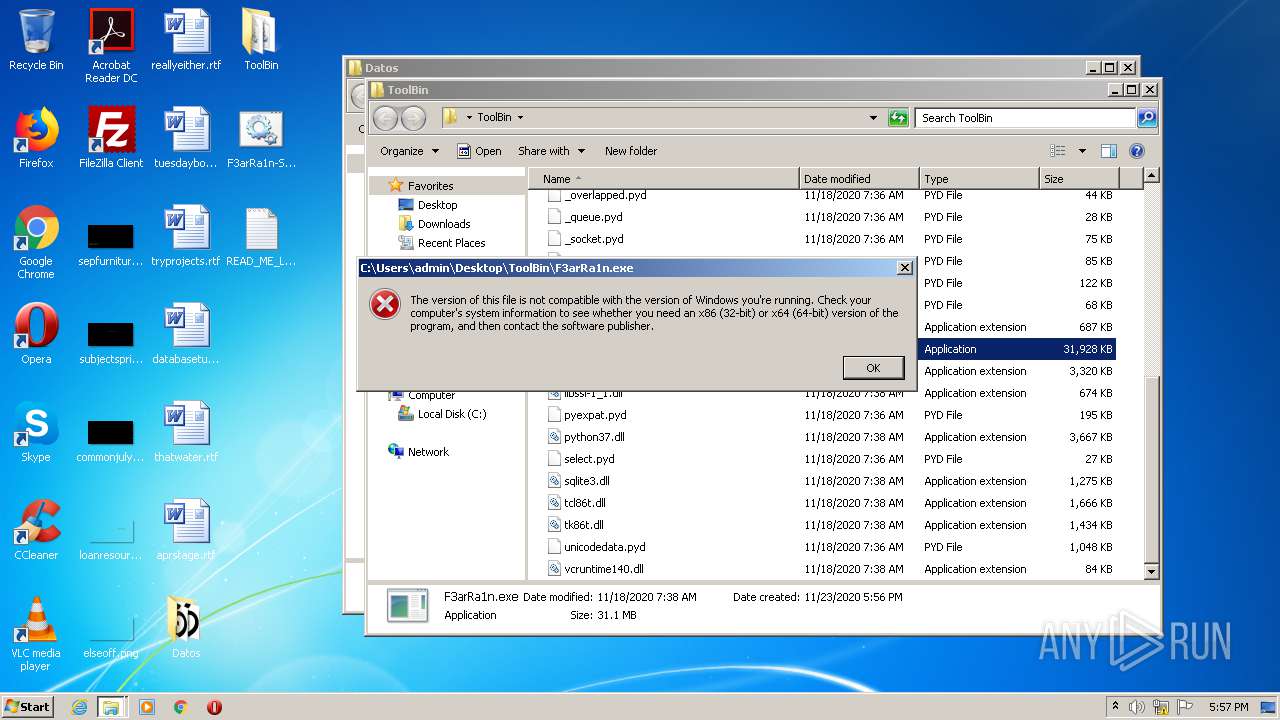Launch Skype from the desktop
Screen dimensions: 1280x720
click(x=36, y=432)
